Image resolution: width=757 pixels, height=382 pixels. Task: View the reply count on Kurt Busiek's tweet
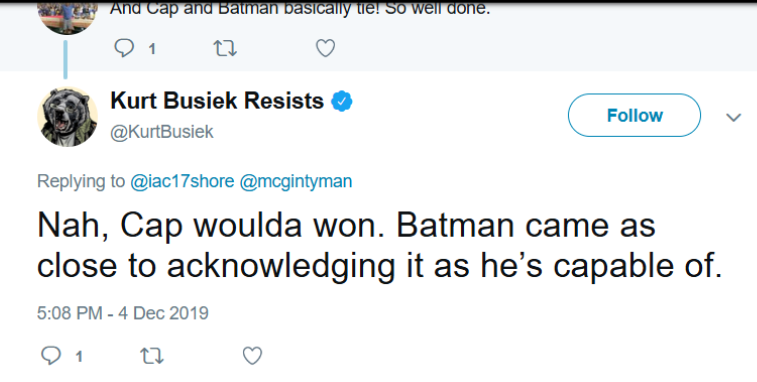(x=79, y=357)
